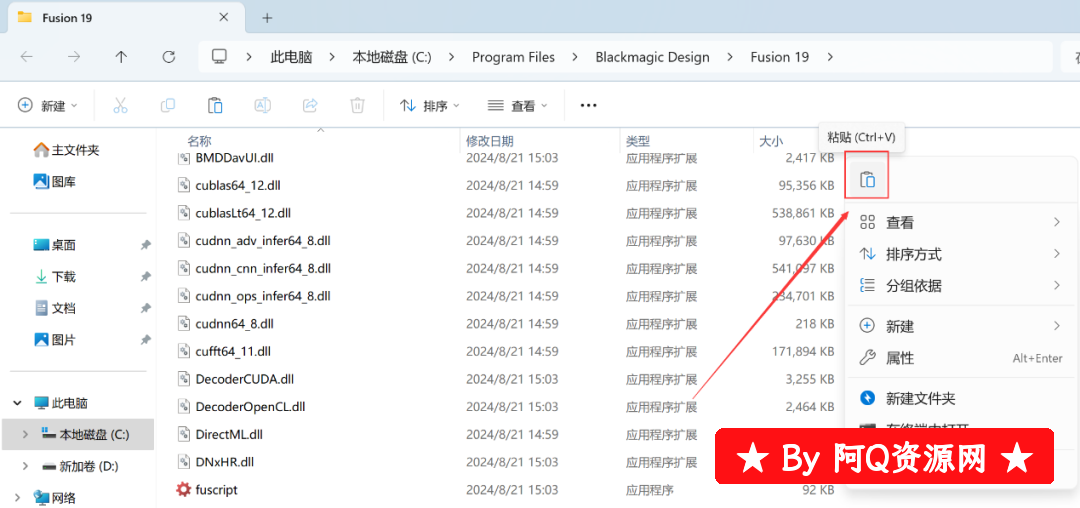Sort by the 名称 column header
The width and height of the screenshot is (1080, 508).
pyautogui.click(x=199, y=141)
